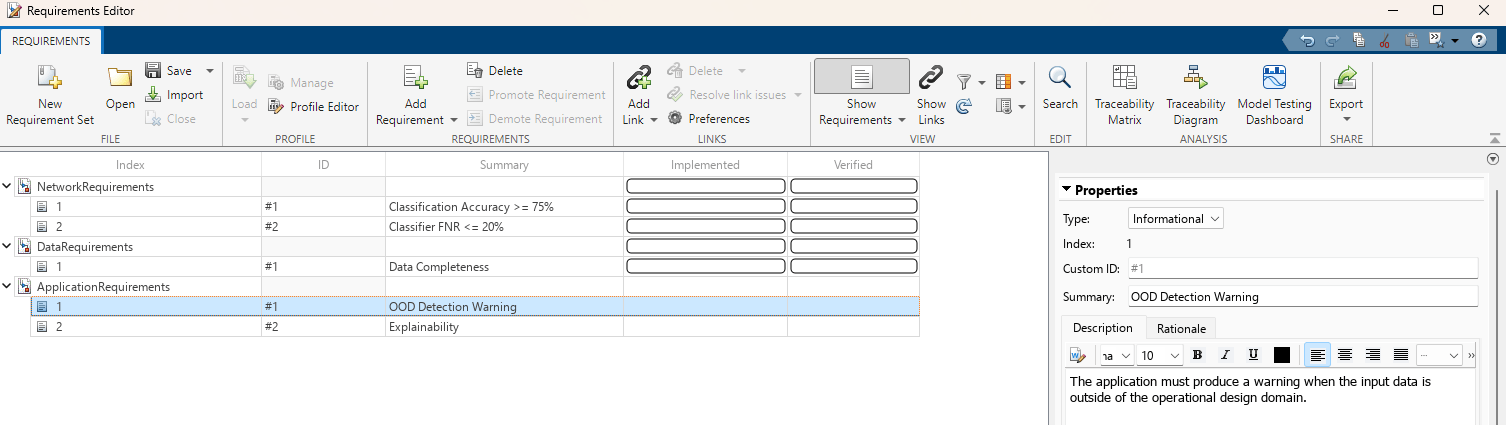1506x425 pixels.
Task: Open the Traceability Diagram
Action: [x=1195, y=95]
